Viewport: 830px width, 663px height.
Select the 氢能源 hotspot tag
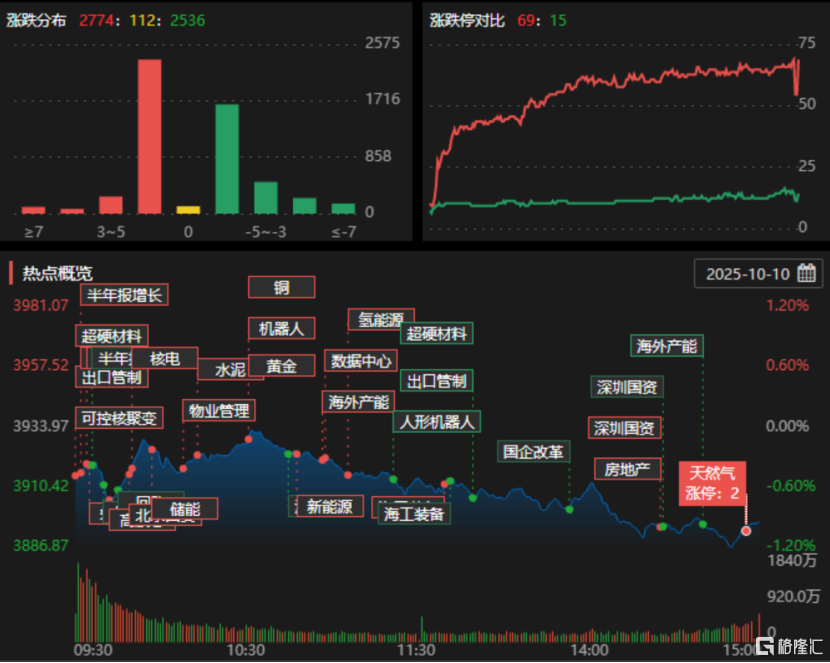380,320
